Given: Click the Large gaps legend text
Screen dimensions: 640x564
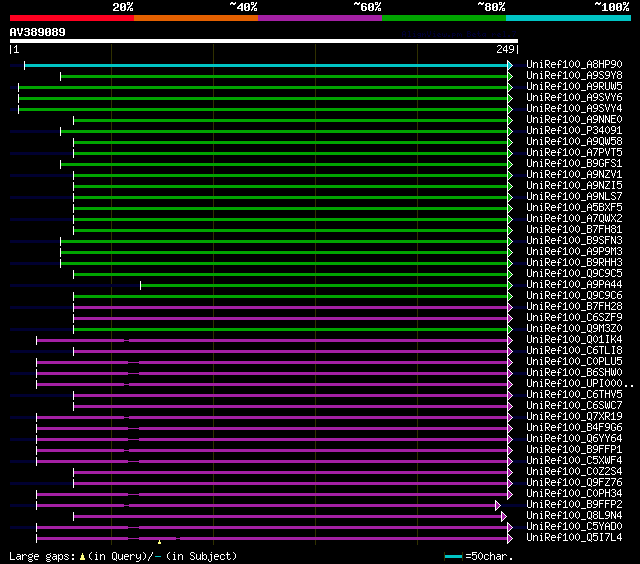Looking at the screenshot, I should pyautogui.click(x=123, y=557).
